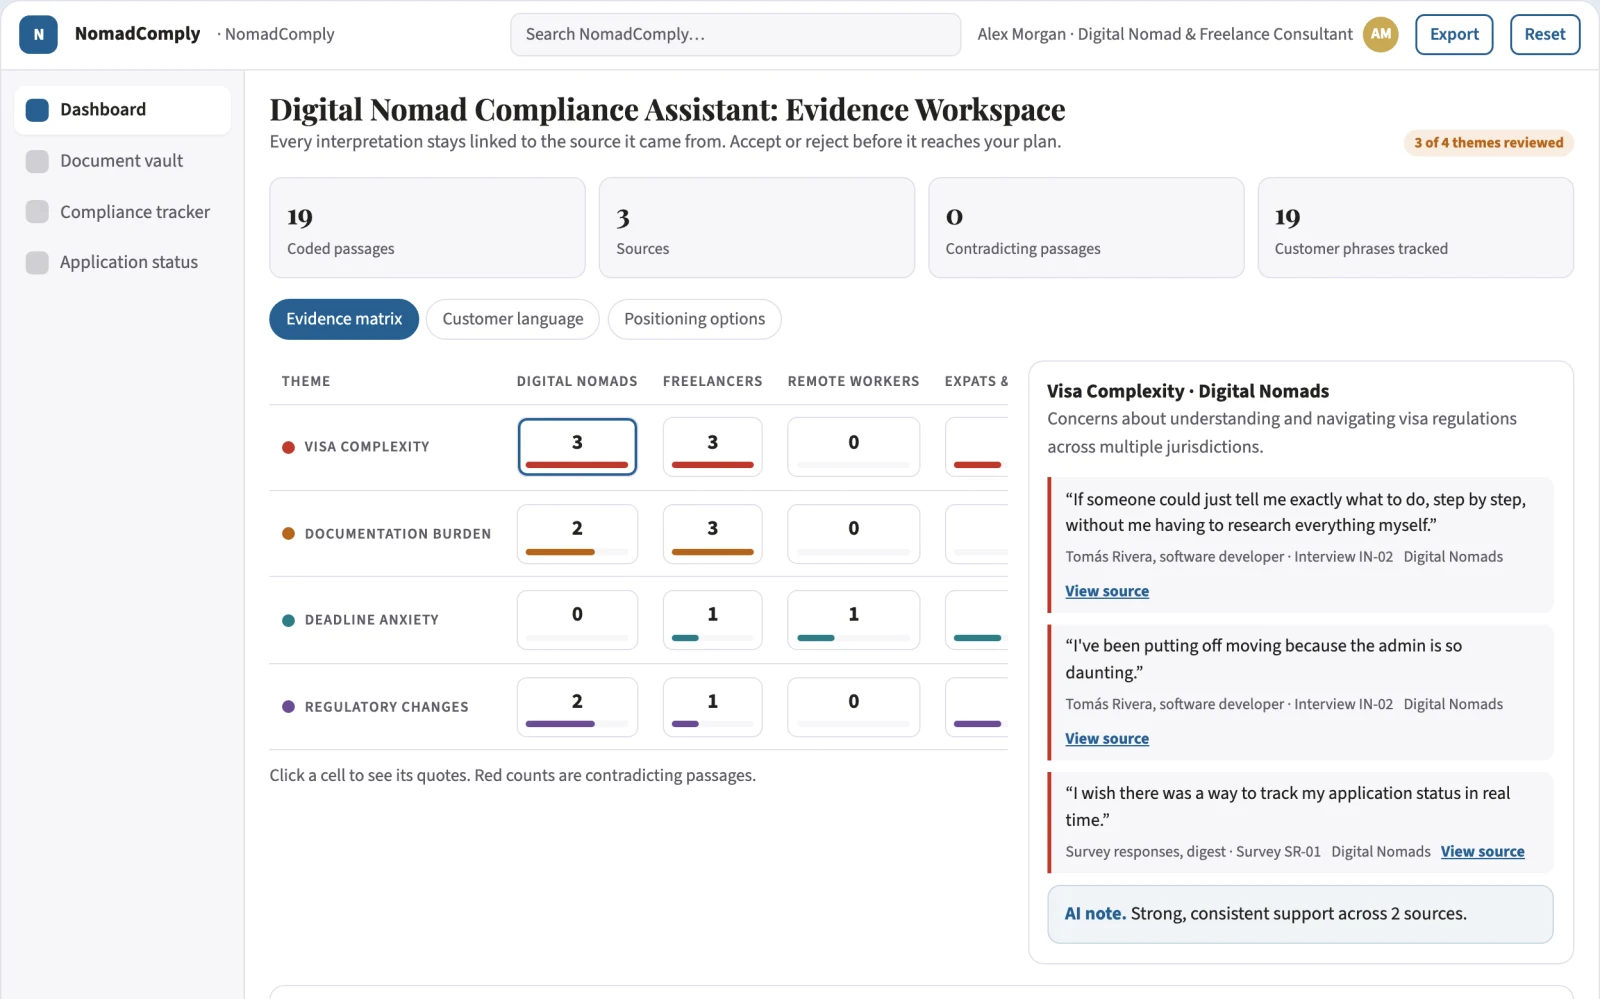The height and width of the screenshot is (999, 1600).
Task: View source of Survey SR-01 quote
Action: [1482, 851]
